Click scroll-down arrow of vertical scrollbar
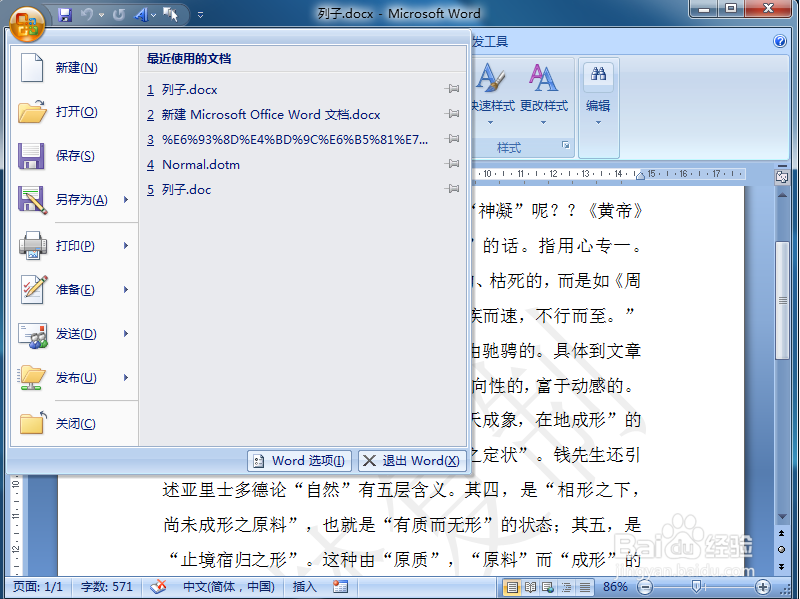 click(782, 517)
